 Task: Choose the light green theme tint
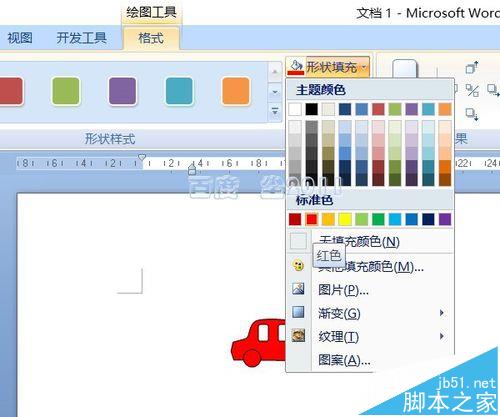(395, 127)
